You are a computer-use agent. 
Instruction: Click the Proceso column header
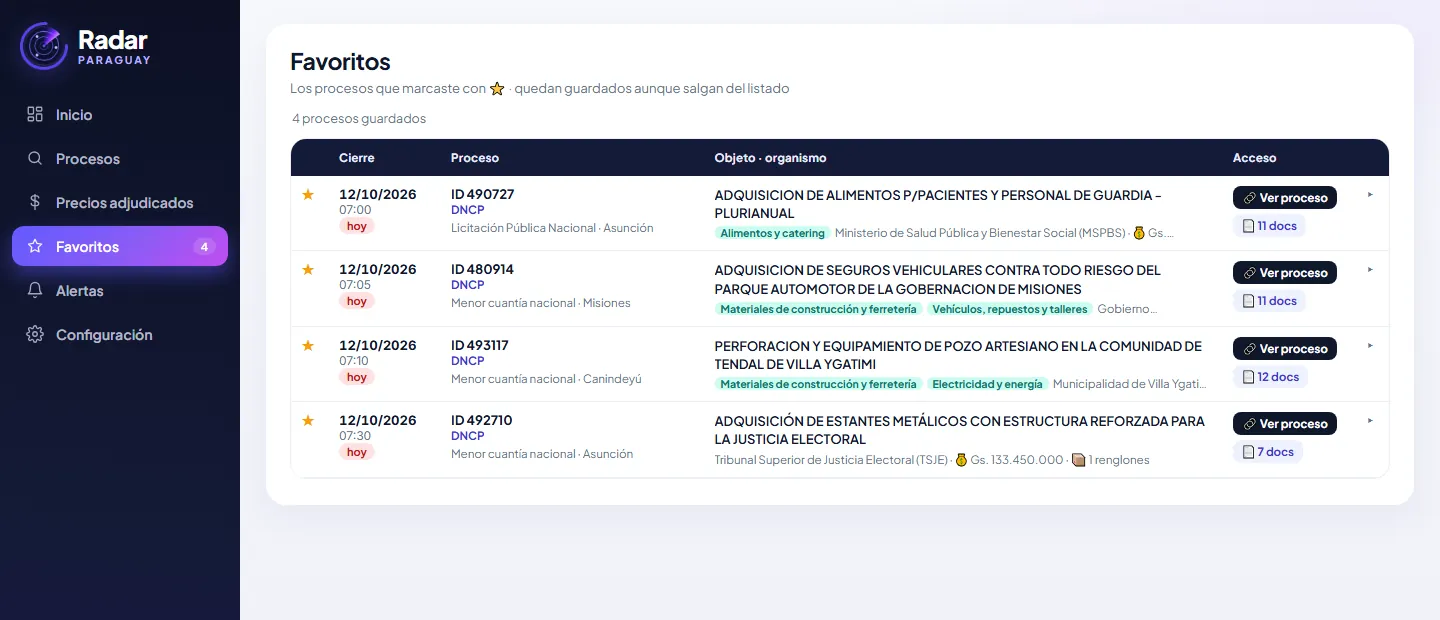[475, 158]
